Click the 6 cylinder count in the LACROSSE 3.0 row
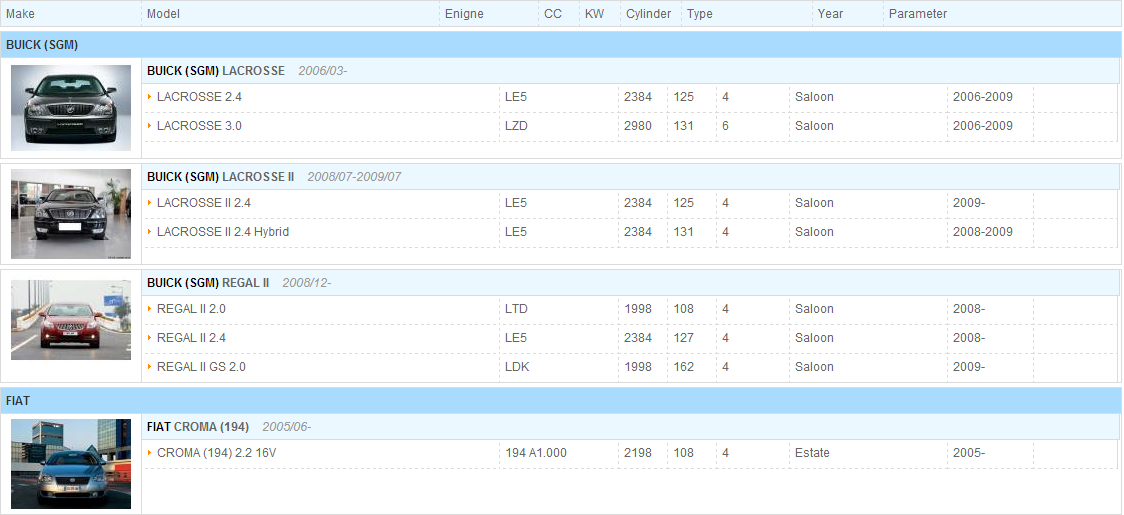 725,126
